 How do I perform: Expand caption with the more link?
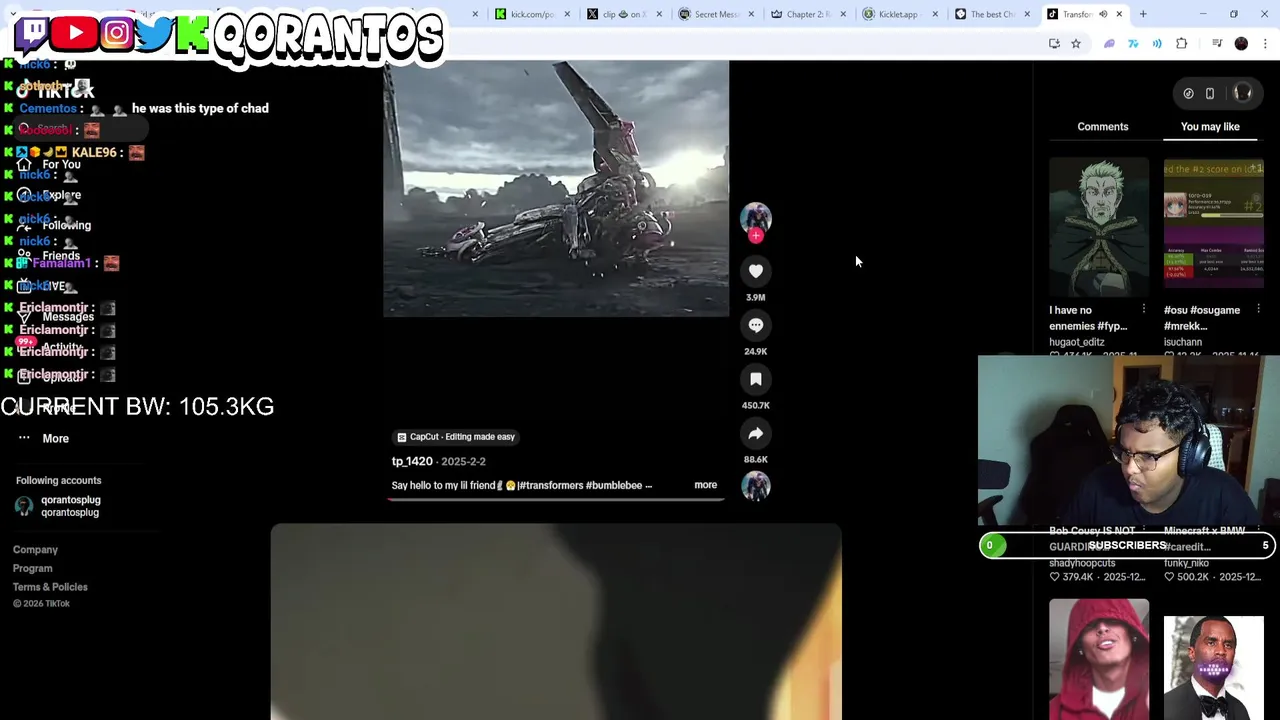coord(705,485)
